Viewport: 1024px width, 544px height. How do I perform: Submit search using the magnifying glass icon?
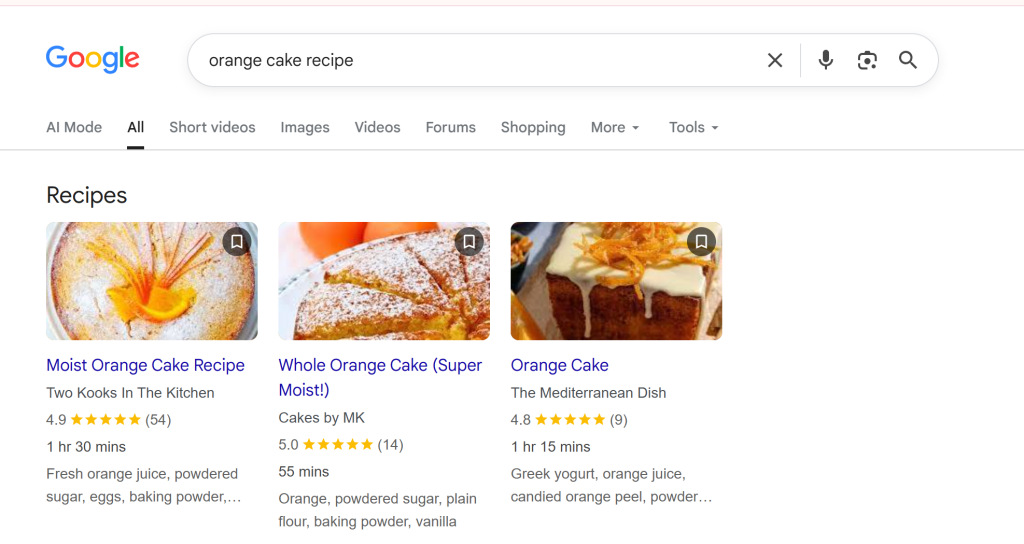pos(908,60)
